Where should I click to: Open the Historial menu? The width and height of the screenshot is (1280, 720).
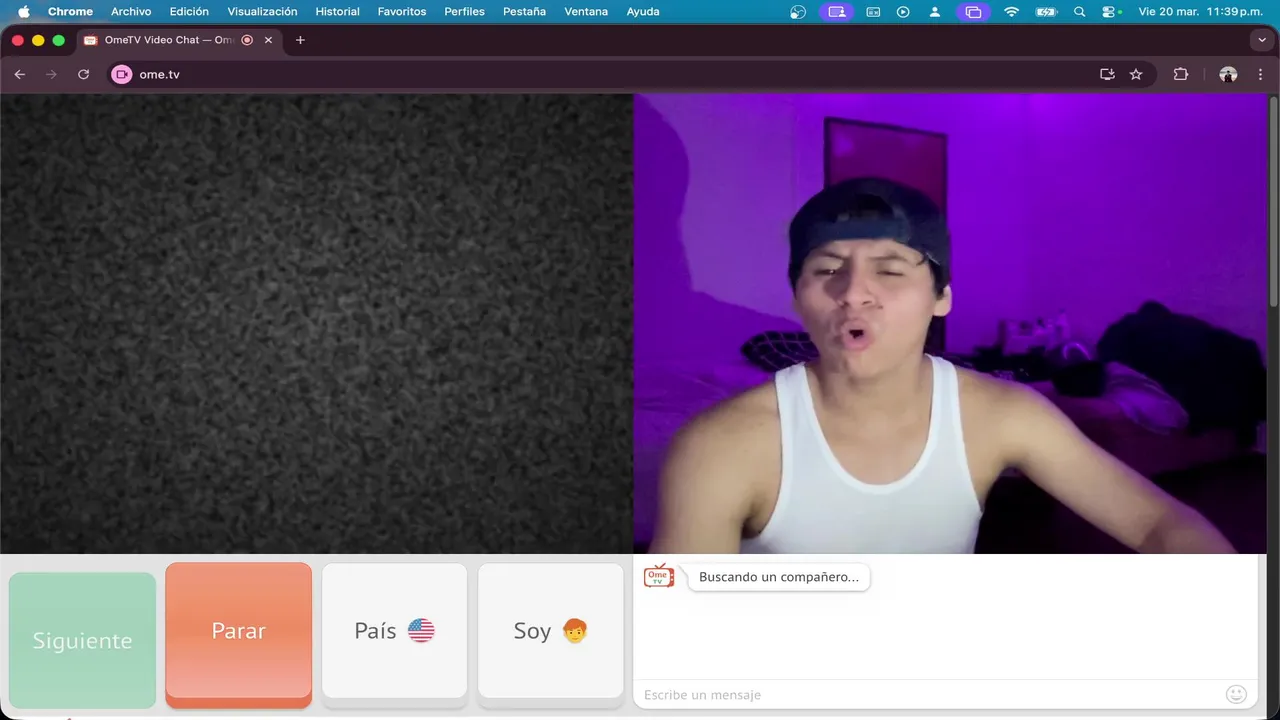click(337, 12)
